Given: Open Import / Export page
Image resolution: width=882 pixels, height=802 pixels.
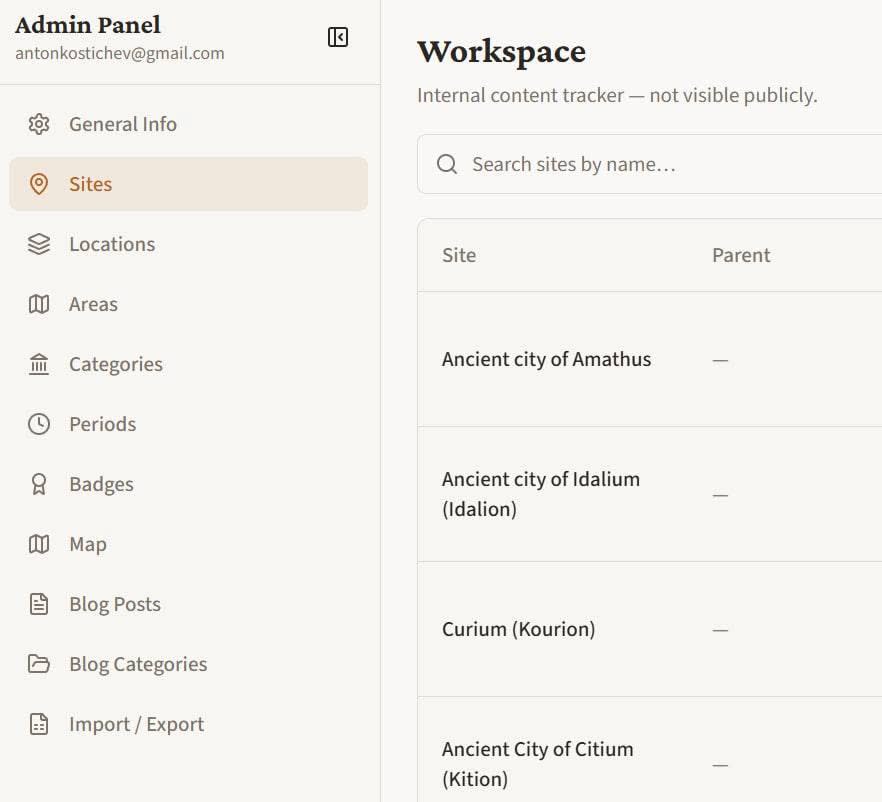Looking at the screenshot, I should coord(188,724).
